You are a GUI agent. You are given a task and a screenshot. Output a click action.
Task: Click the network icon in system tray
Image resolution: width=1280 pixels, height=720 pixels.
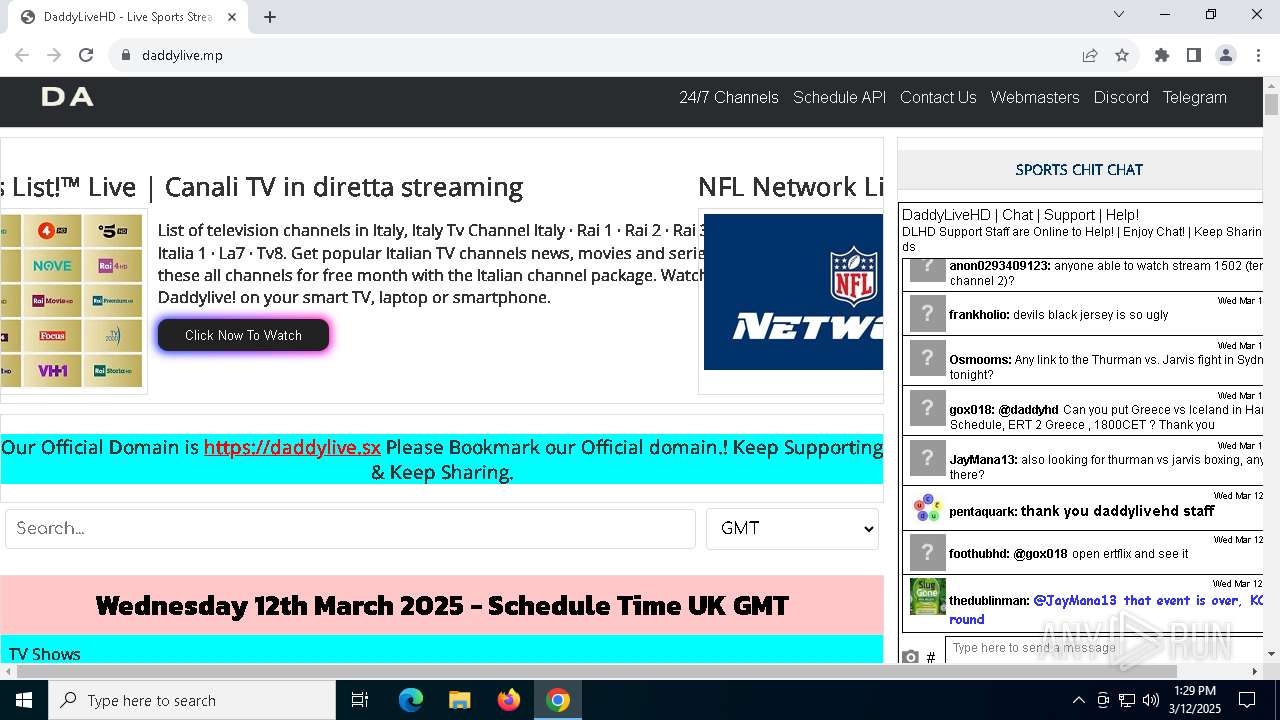coord(1127,700)
